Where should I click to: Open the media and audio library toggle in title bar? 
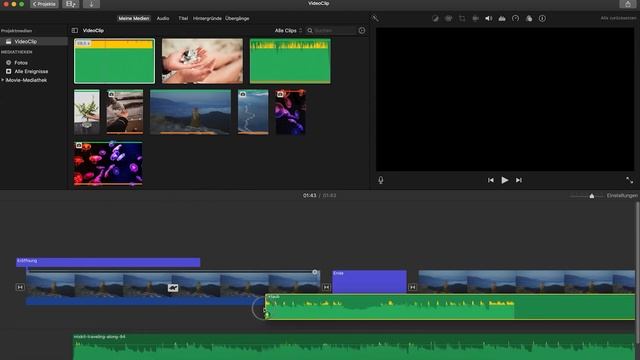(x=71, y=4)
